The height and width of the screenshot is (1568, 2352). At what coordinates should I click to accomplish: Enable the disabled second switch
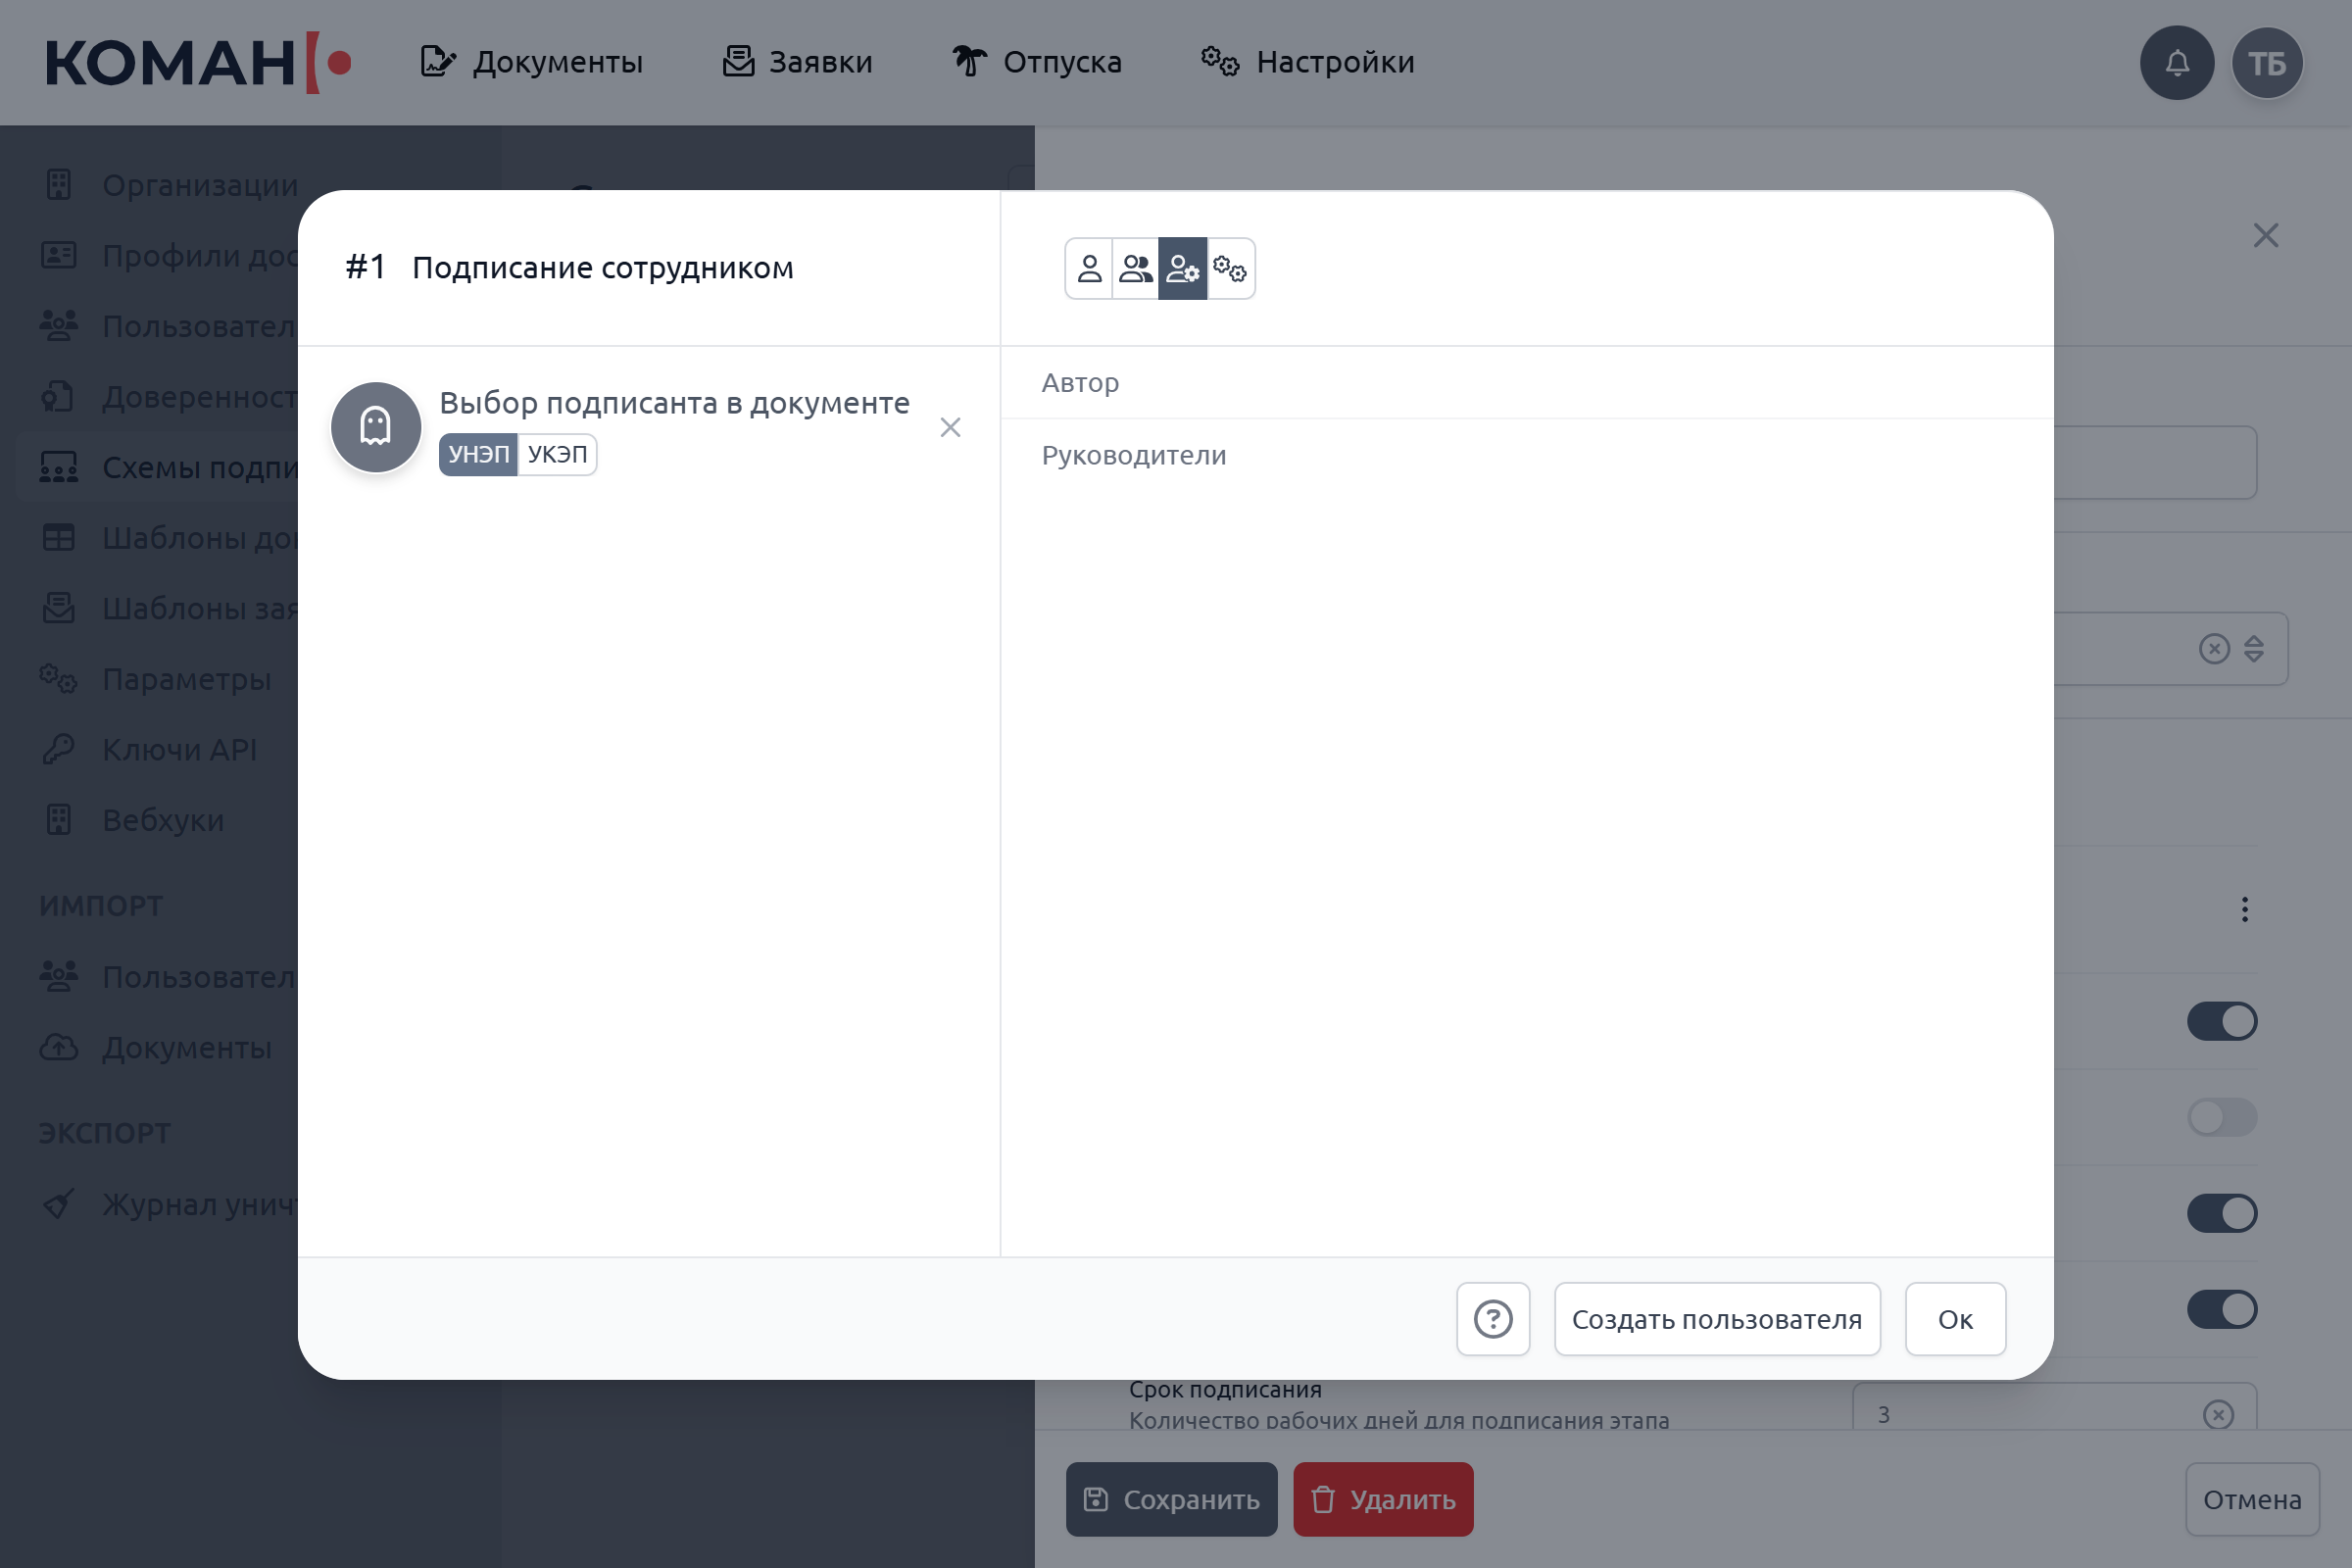coord(2222,1118)
